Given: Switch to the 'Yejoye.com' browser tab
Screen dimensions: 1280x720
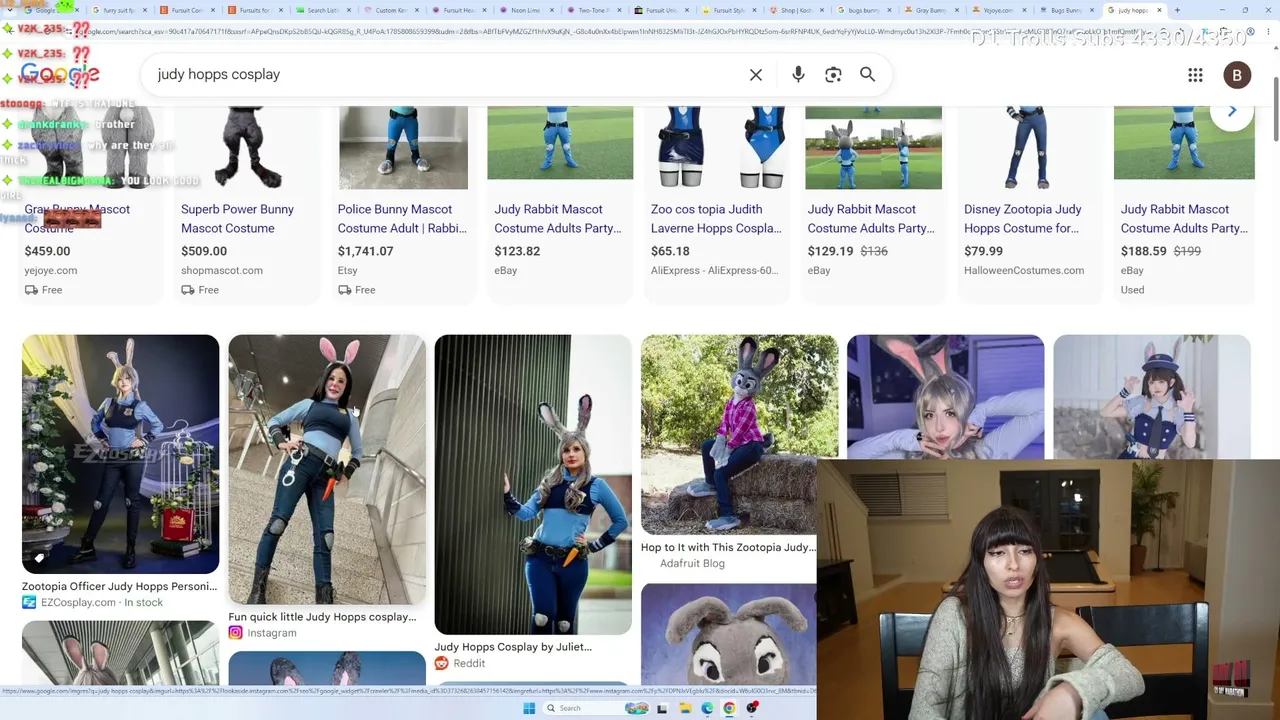Looking at the screenshot, I should pos(1000,10).
